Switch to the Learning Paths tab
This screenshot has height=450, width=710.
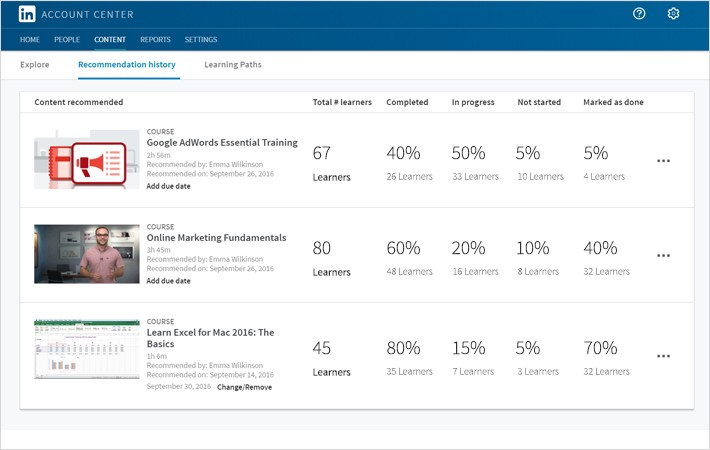233,65
